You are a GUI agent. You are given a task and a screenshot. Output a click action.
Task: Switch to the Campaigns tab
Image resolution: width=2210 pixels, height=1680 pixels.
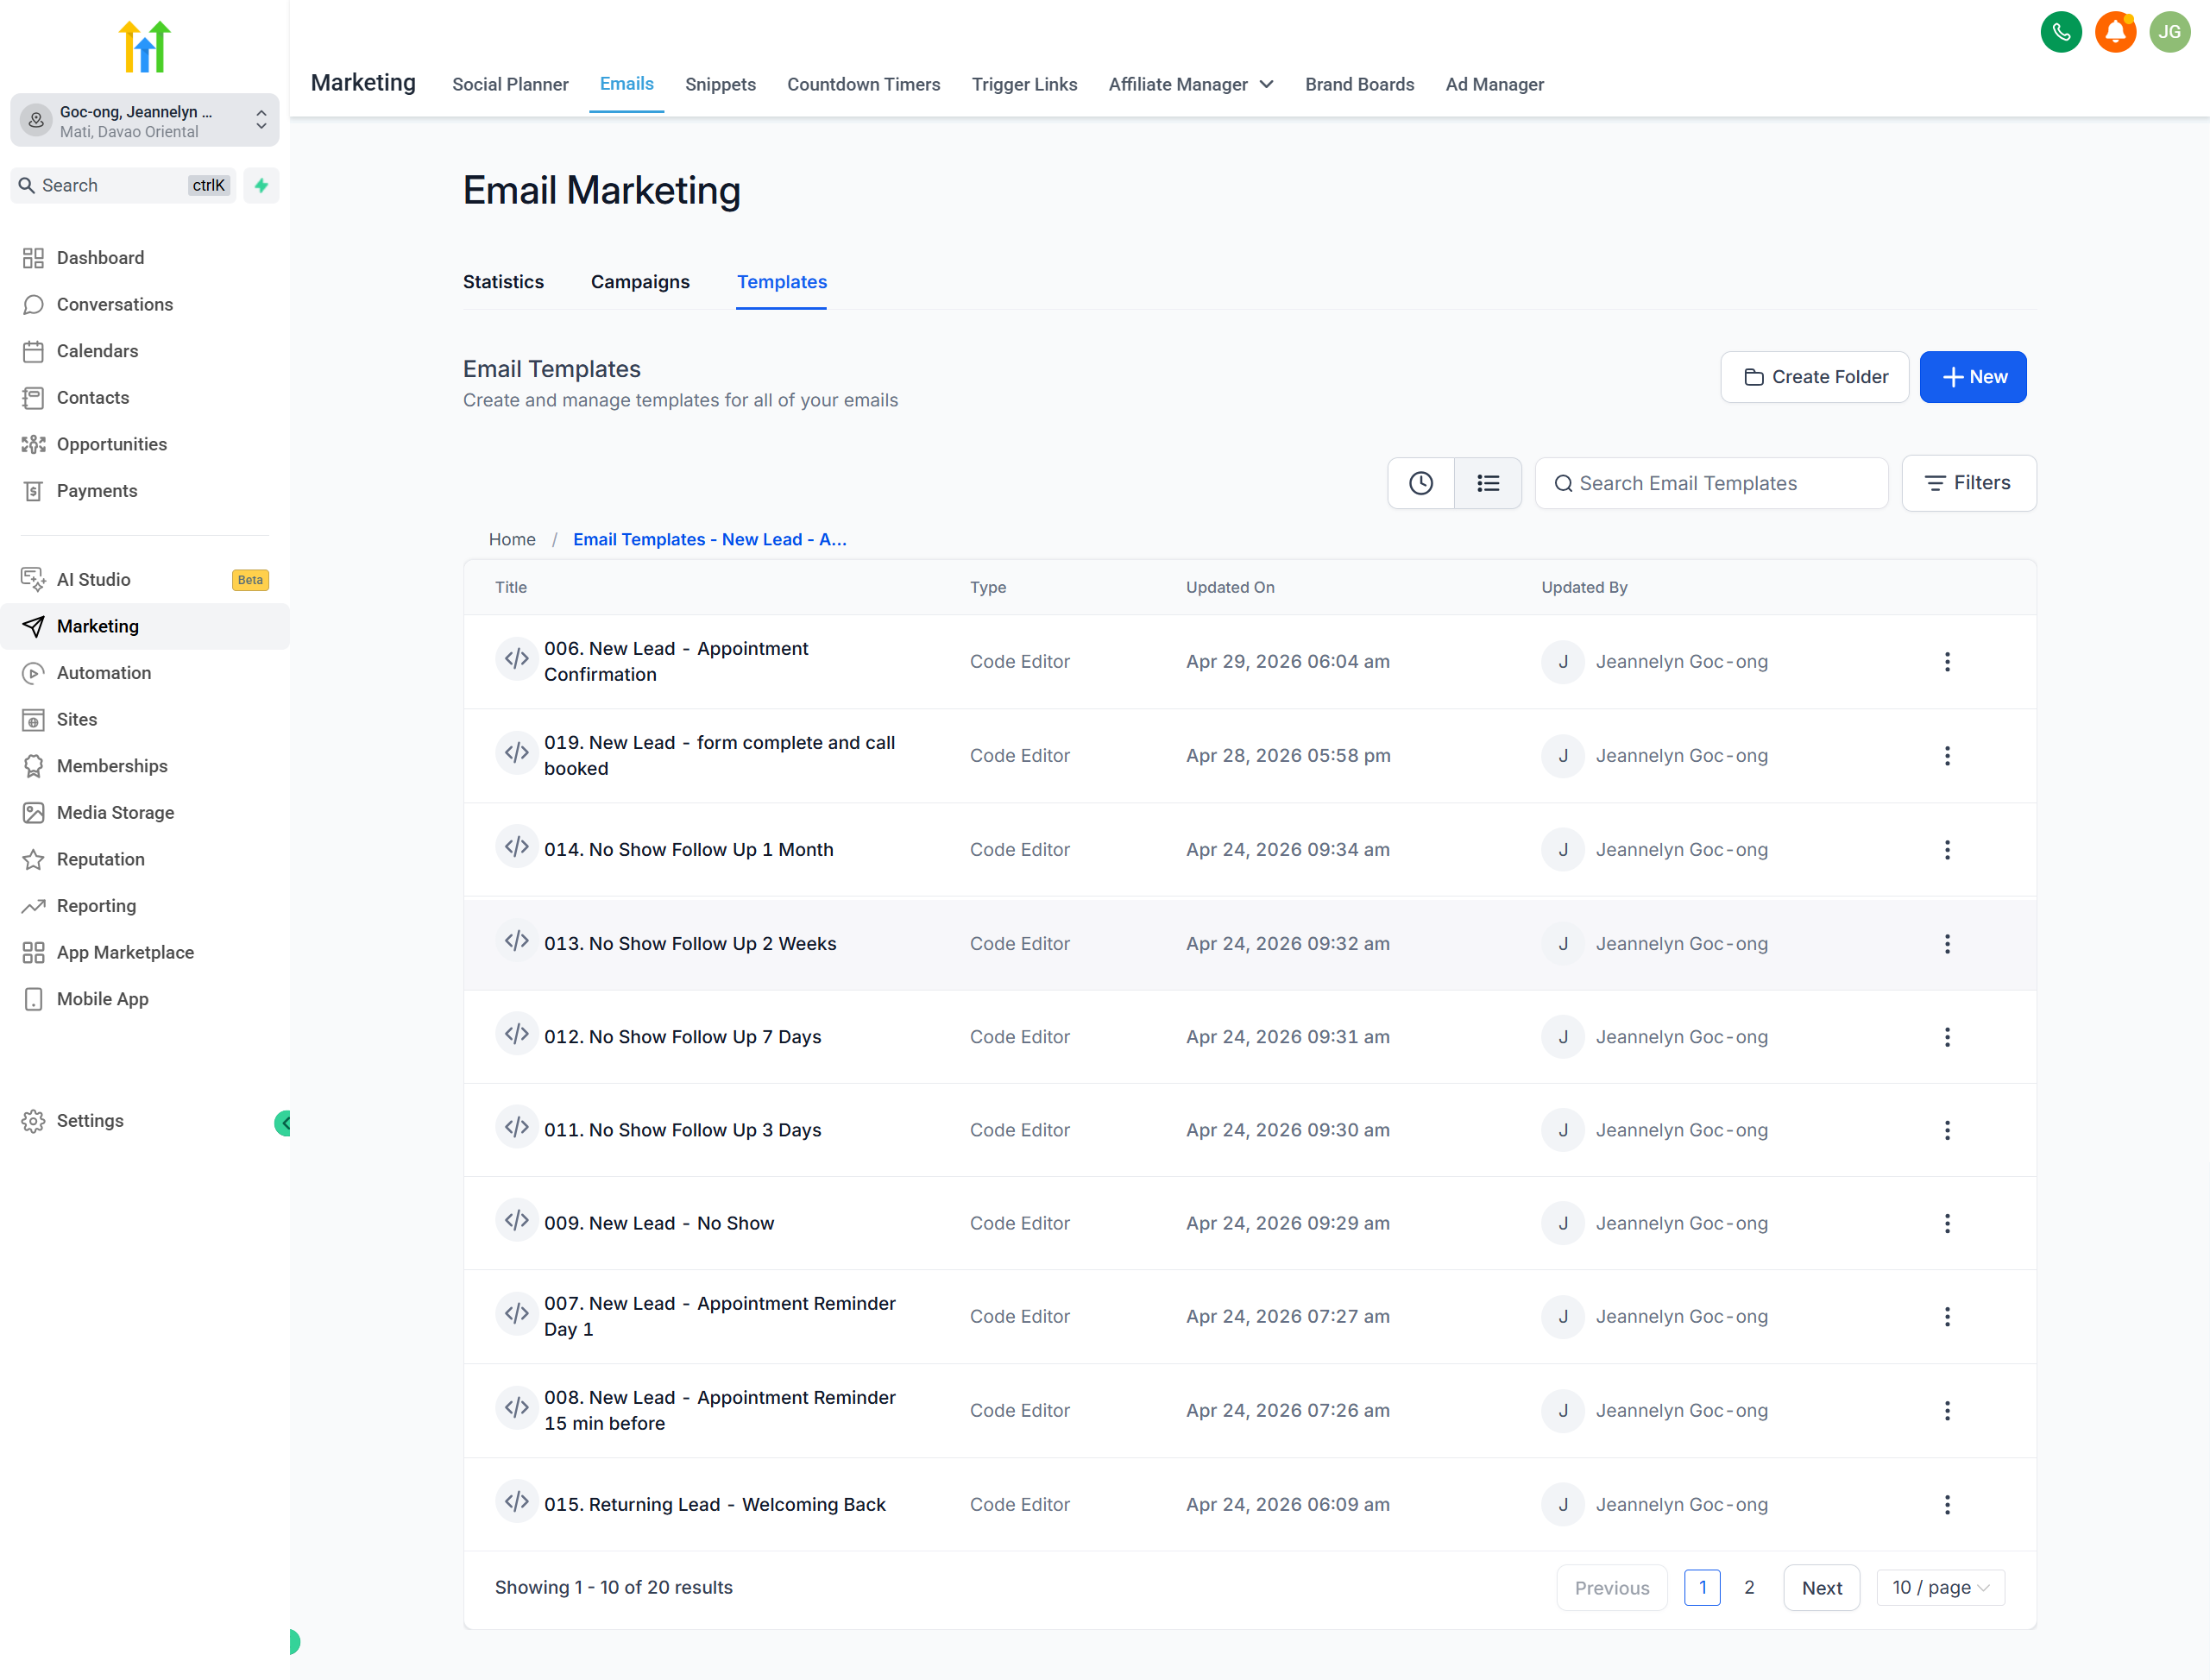(640, 282)
